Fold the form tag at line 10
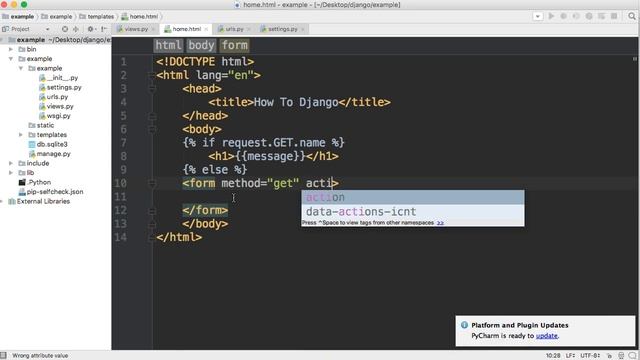Screen dimensions: 640x360 click(152, 183)
